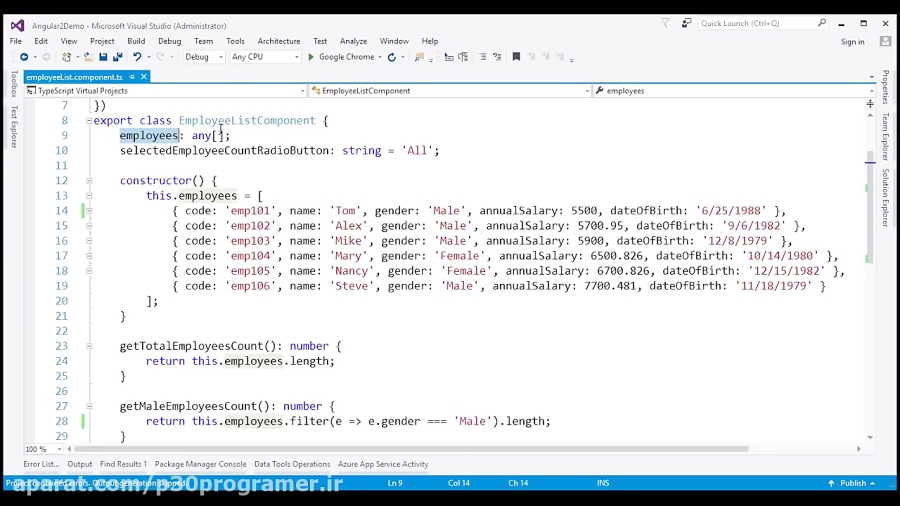Open the TypeScript Virtual Projects dropdown
Screen dimensions: 900x506
tap(165, 91)
